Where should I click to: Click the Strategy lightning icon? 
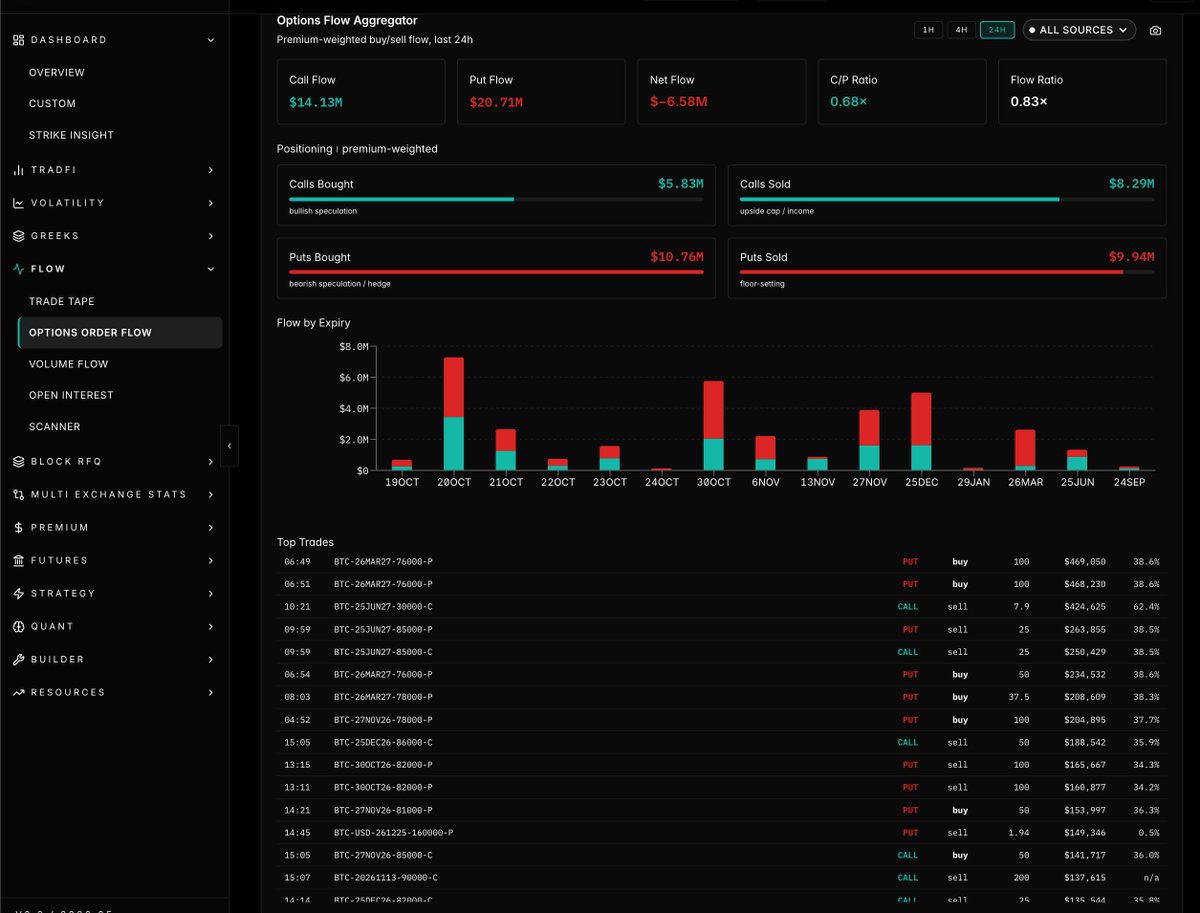[18, 594]
